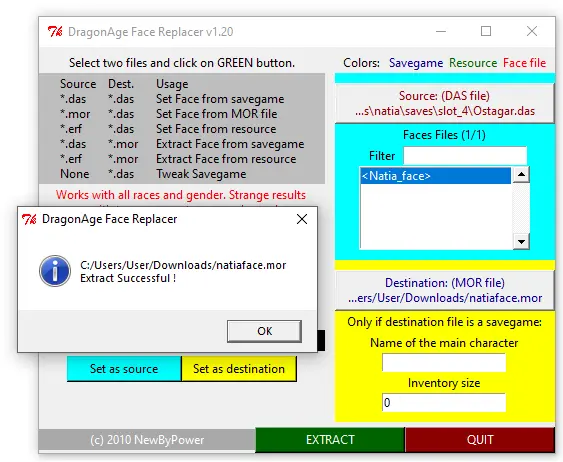Click the Inventory size input field
563x462 pixels.
click(444, 403)
